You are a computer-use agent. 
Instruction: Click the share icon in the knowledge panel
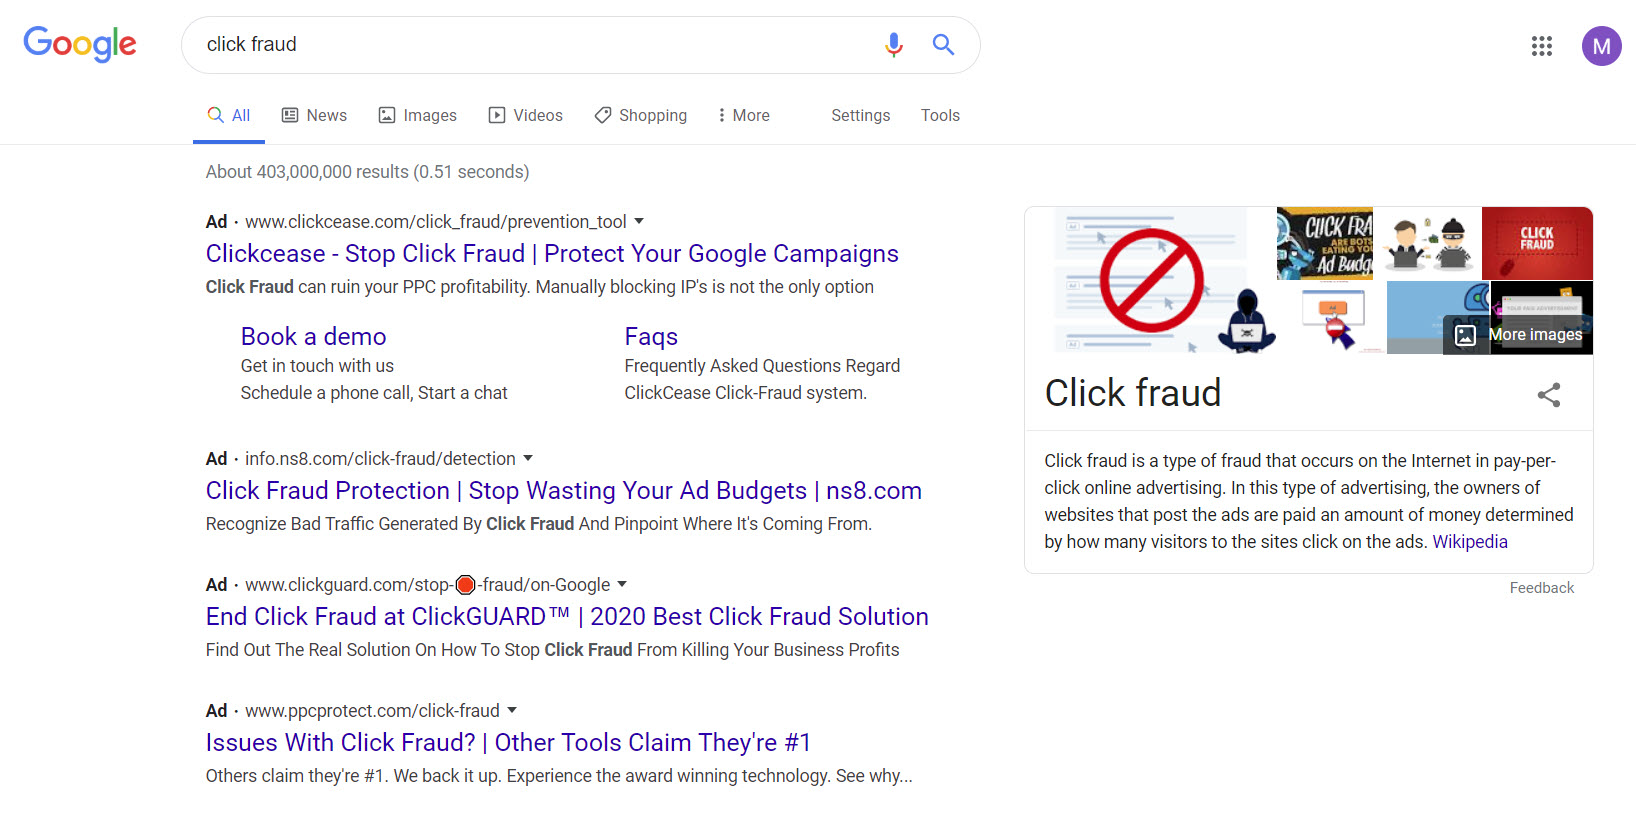(1548, 395)
